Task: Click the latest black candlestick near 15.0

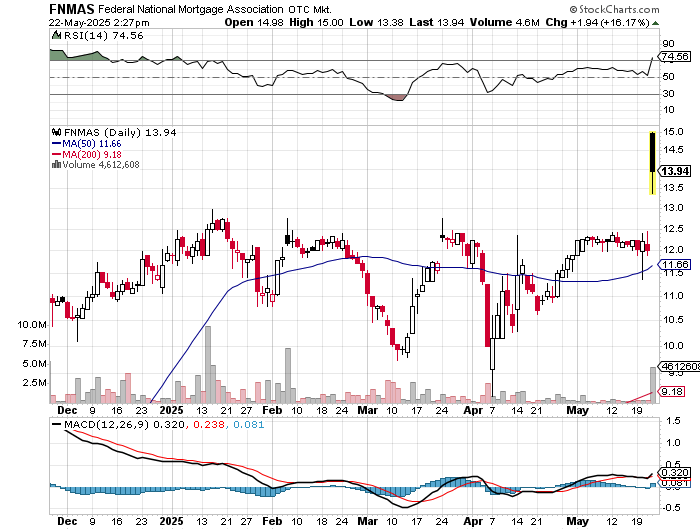Action: [653, 152]
